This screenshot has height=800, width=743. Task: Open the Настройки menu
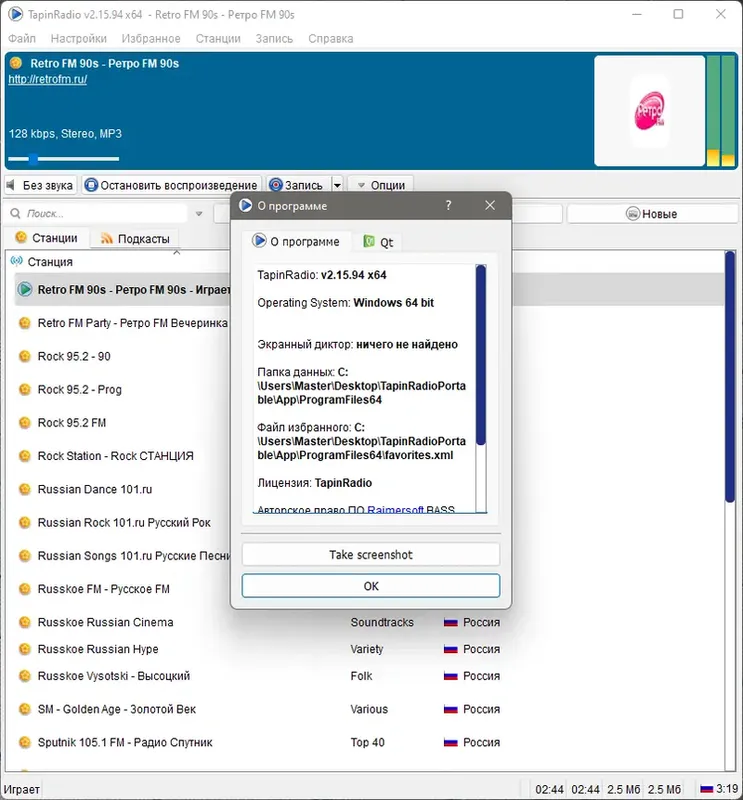pos(79,38)
